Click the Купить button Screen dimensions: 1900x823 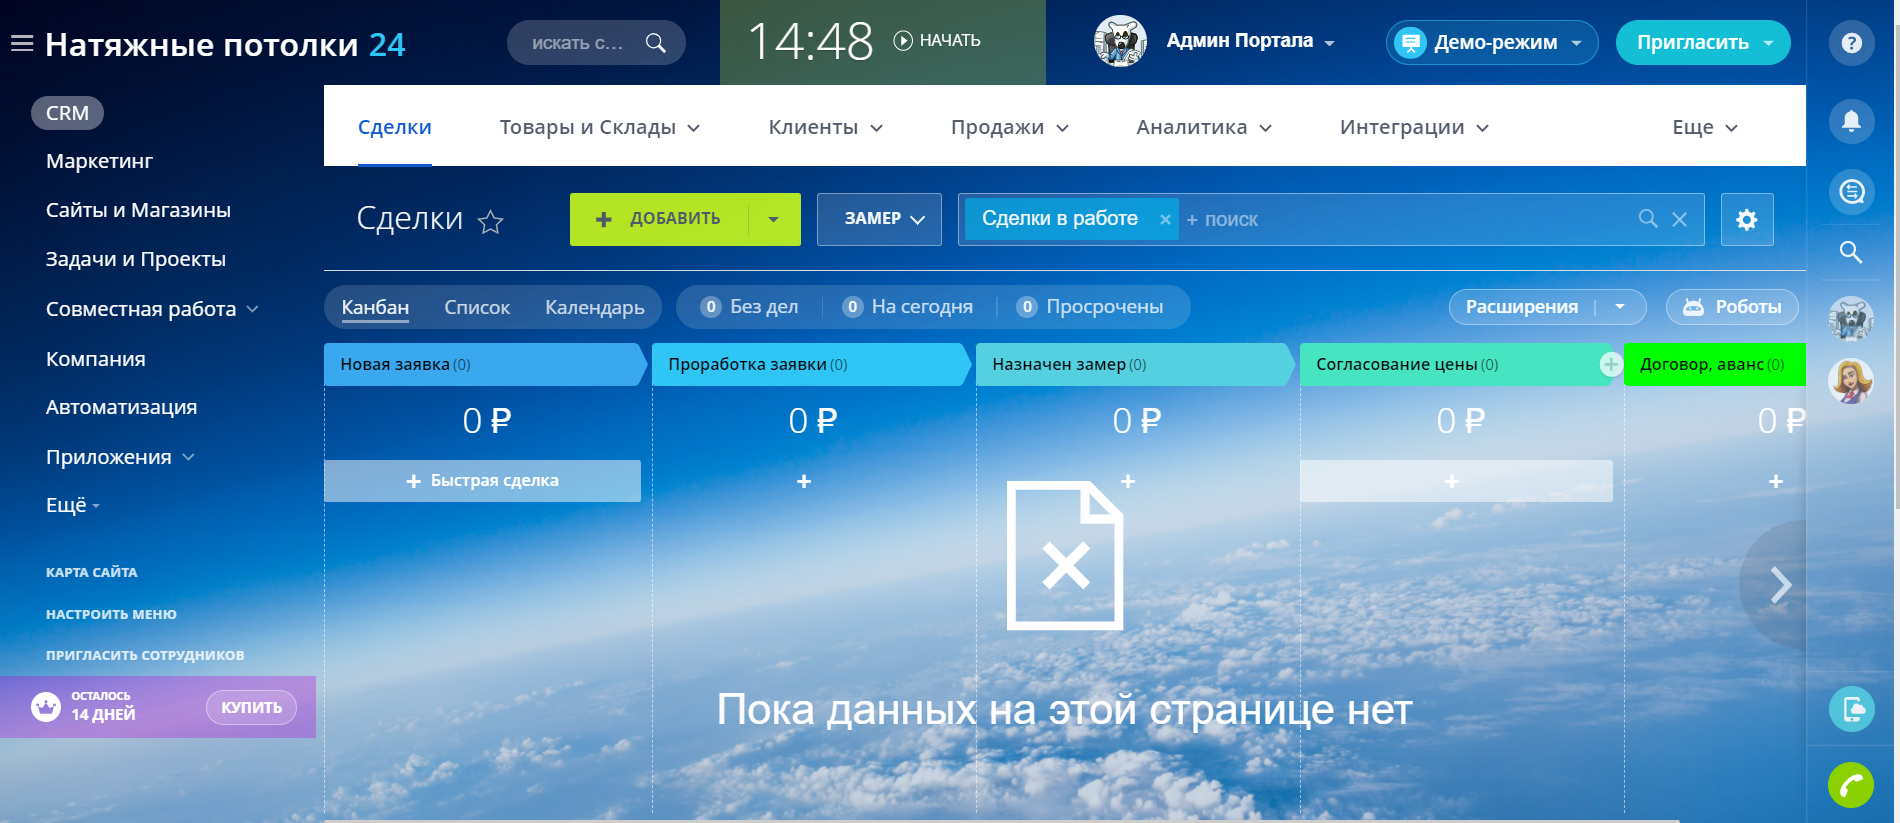pos(251,707)
